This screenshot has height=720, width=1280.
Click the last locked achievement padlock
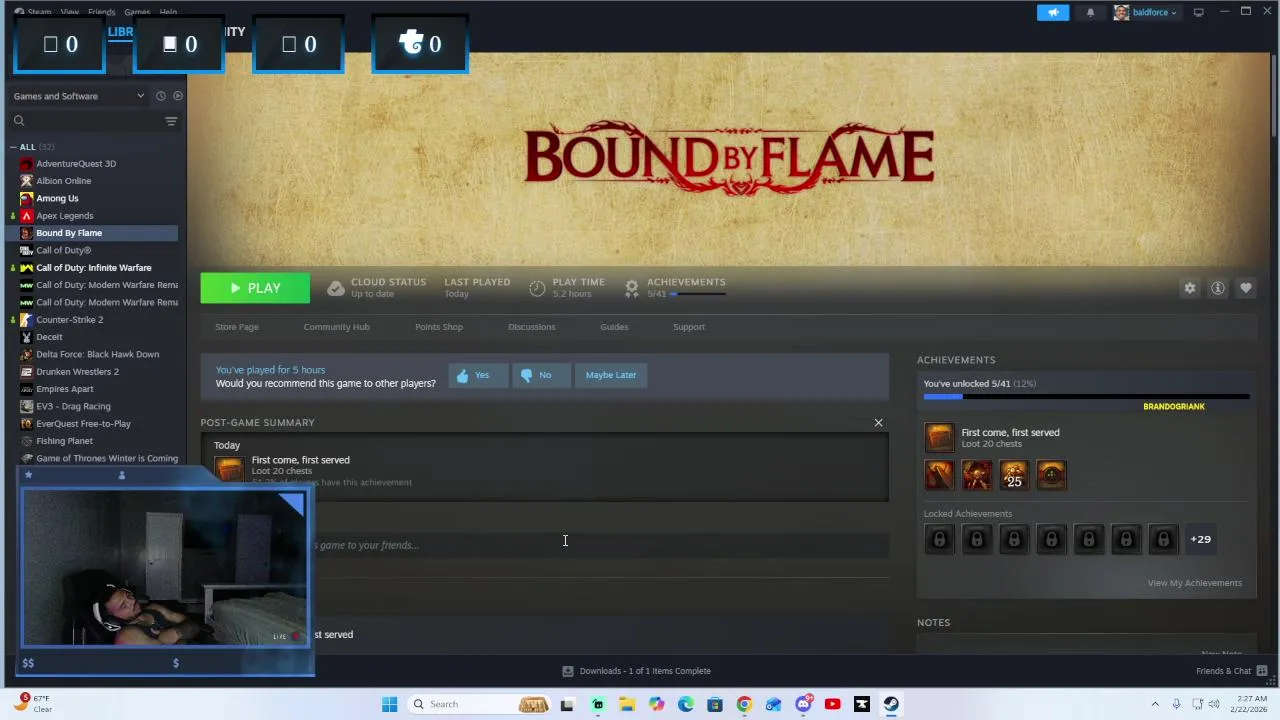point(1163,539)
